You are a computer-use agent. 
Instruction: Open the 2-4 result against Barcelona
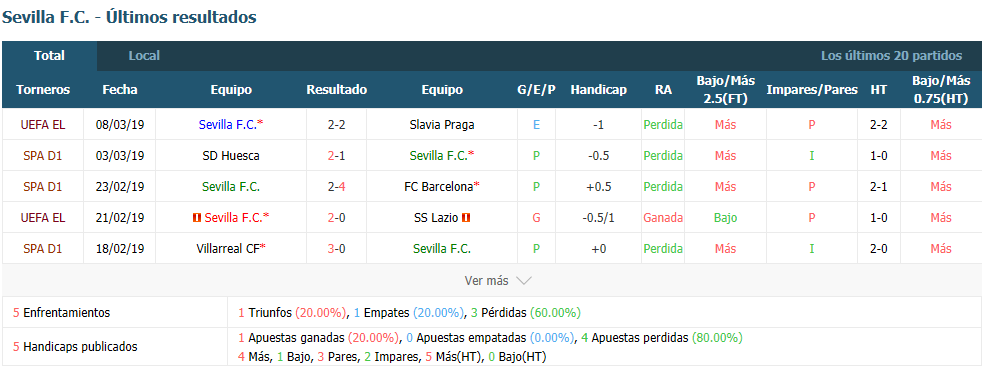coord(336,186)
